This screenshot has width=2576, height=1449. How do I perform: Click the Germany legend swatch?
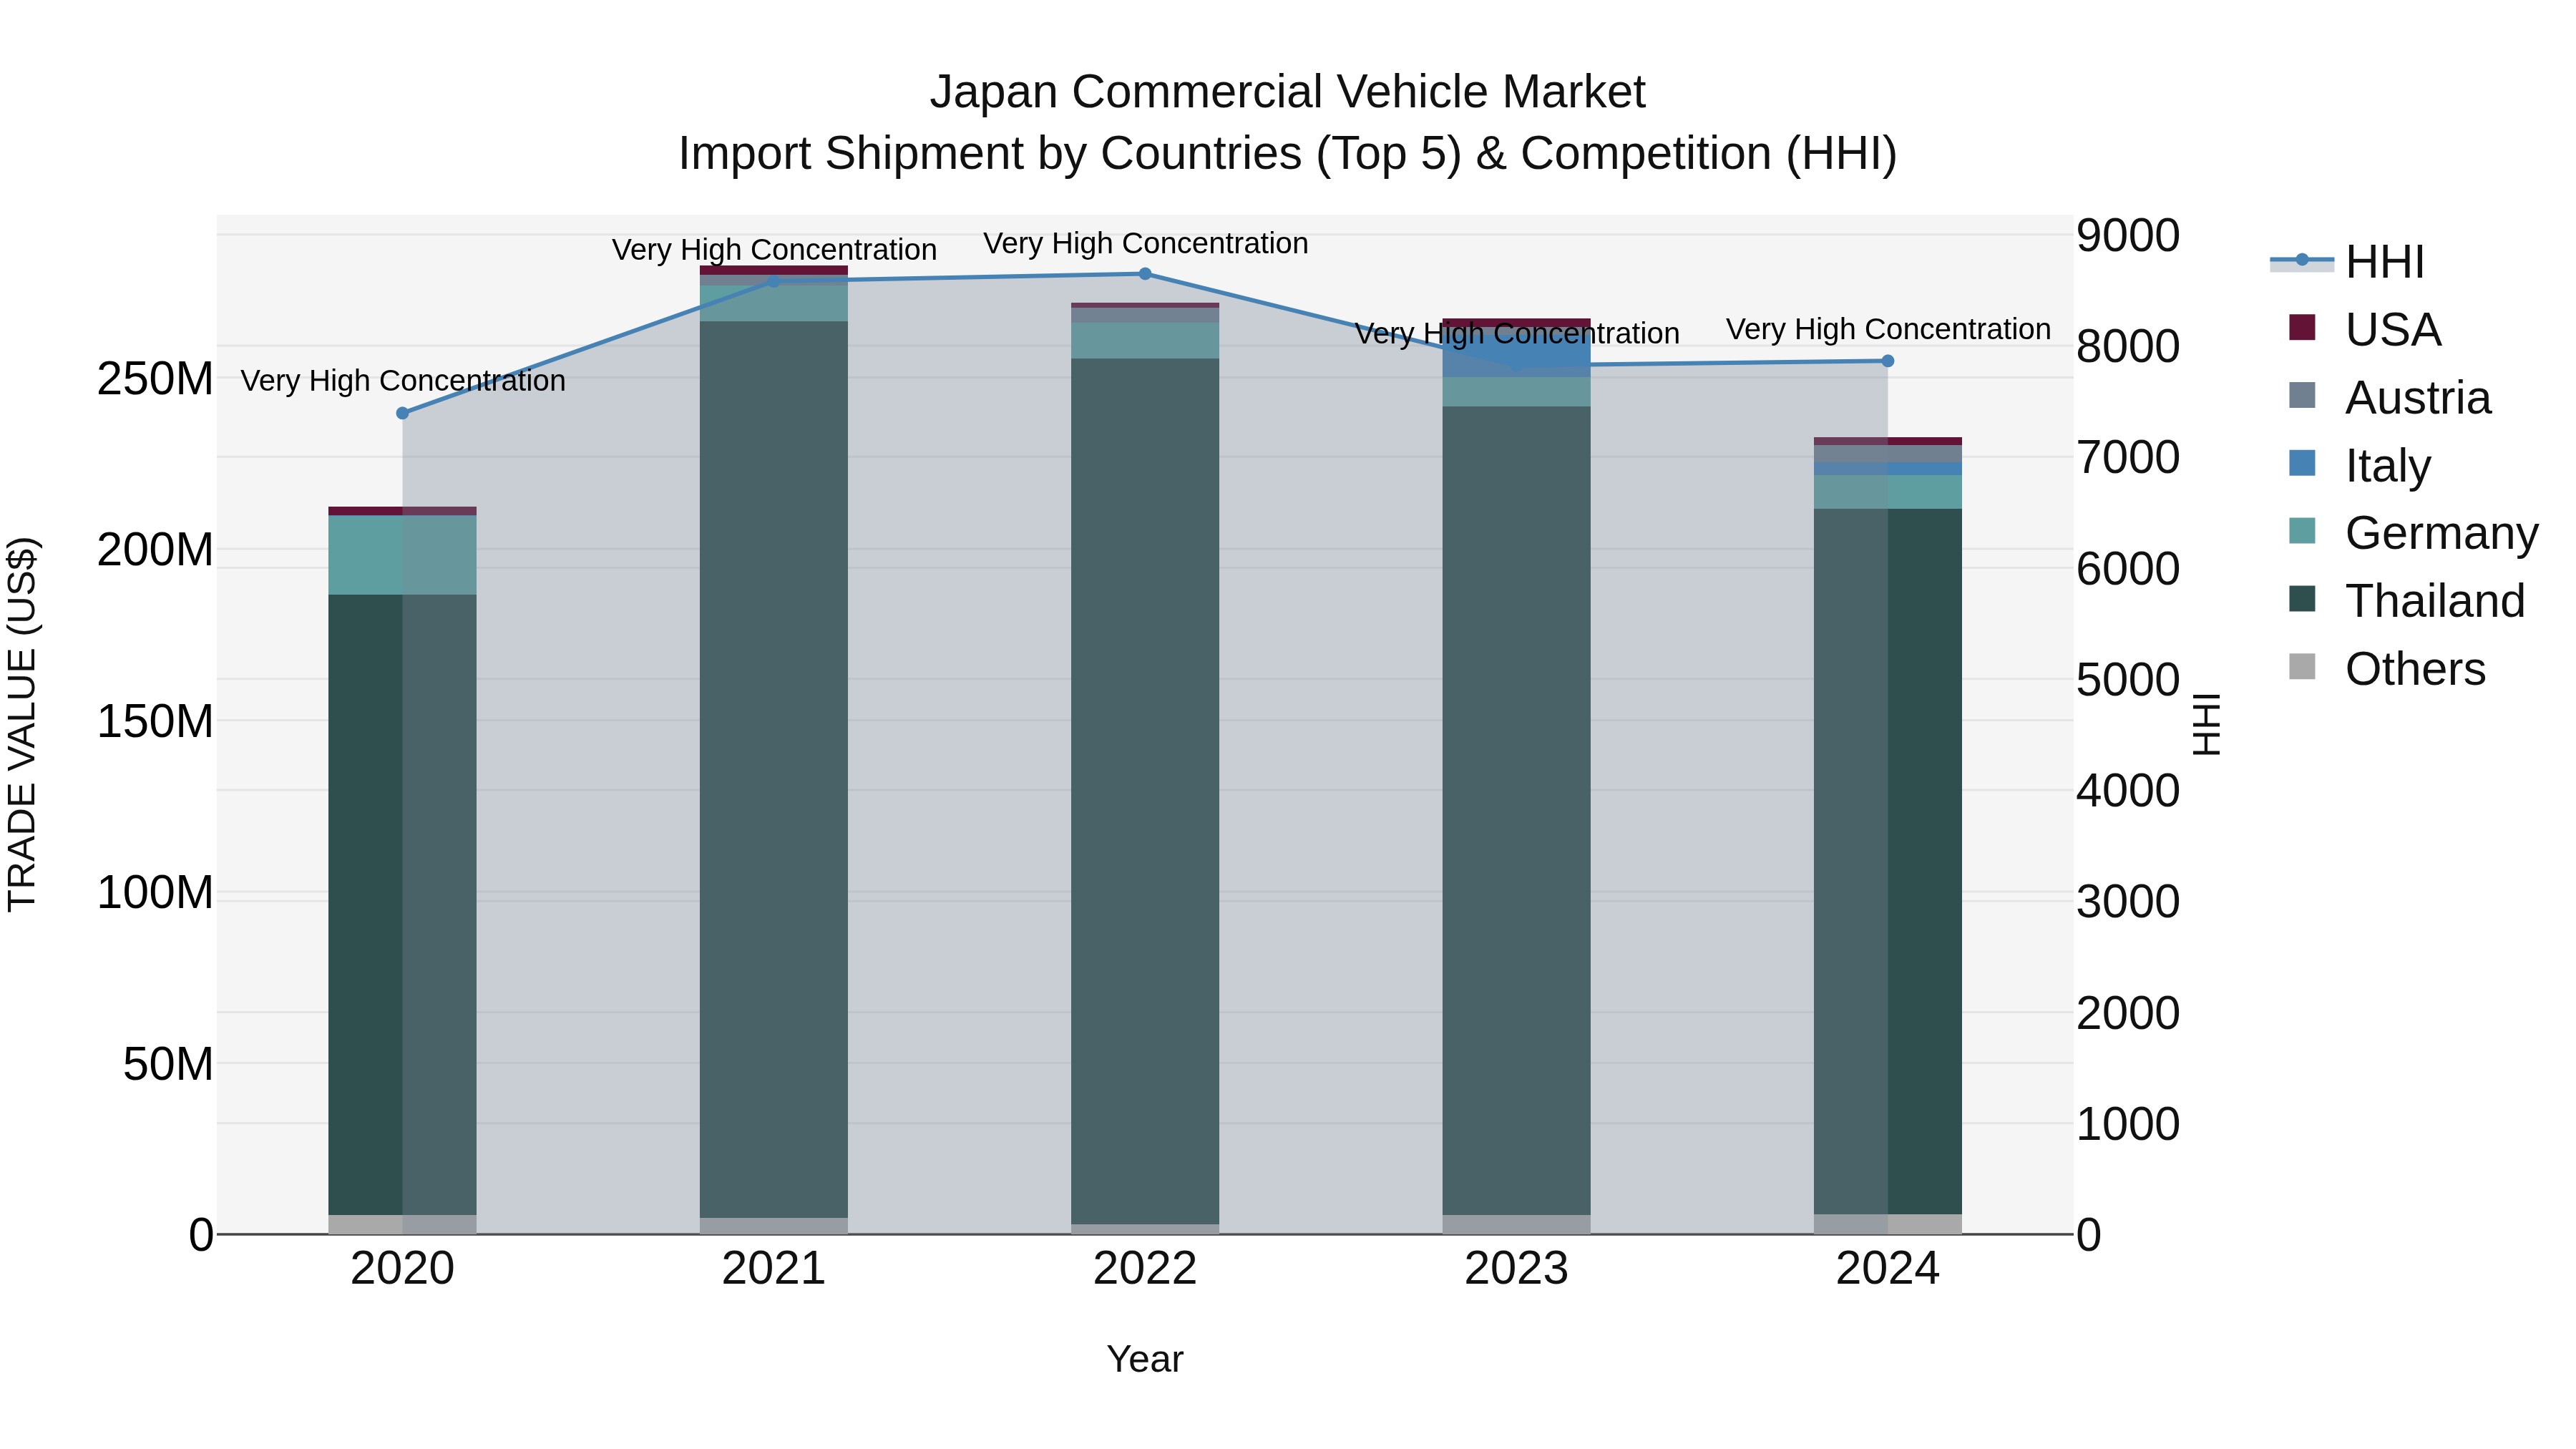coord(2301,532)
